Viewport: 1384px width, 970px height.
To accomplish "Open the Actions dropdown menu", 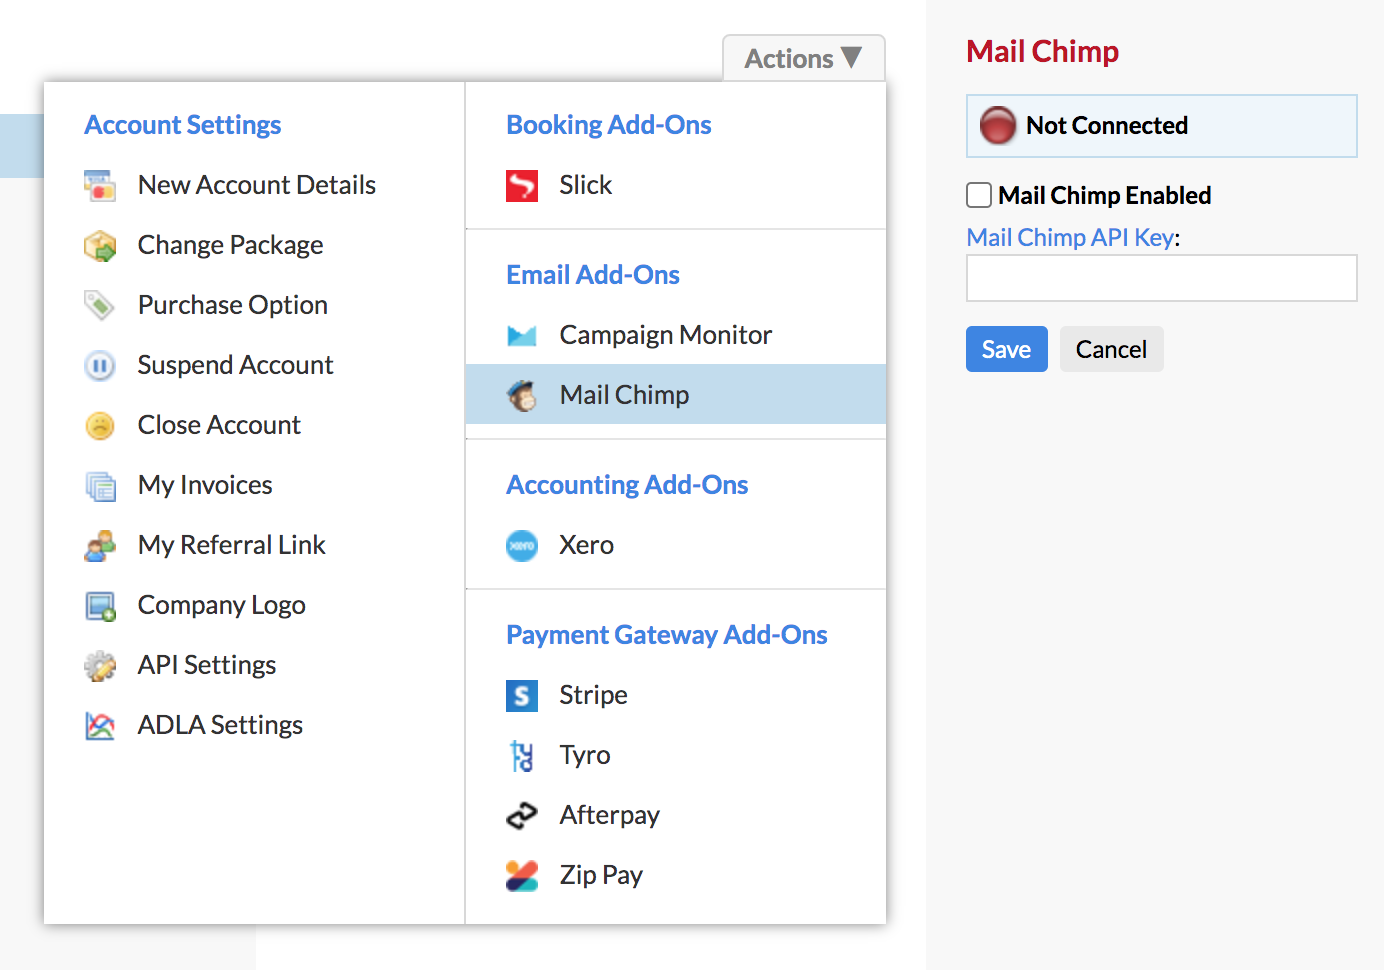I will point(803,58).
